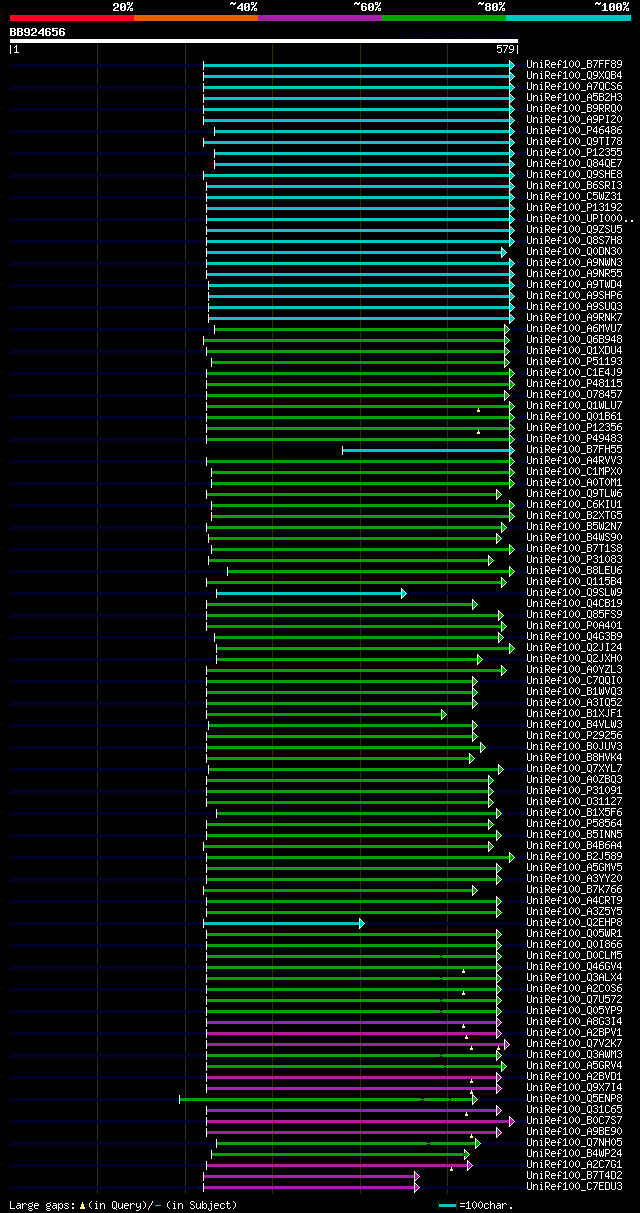Open hit UniRef100_P48115
Viewport: 640px width, 1213px height.
(574, 384)
